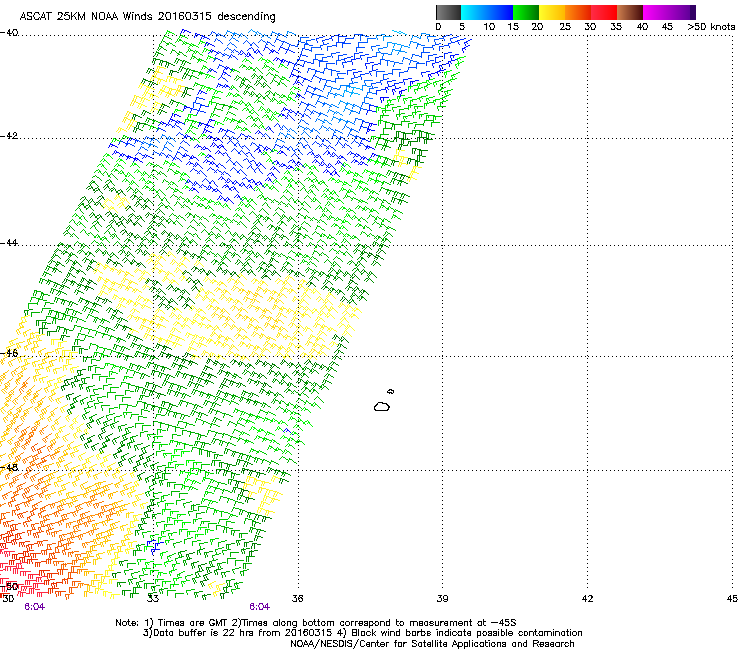Click the yellow 20-25 knots legend swatch

552,12
